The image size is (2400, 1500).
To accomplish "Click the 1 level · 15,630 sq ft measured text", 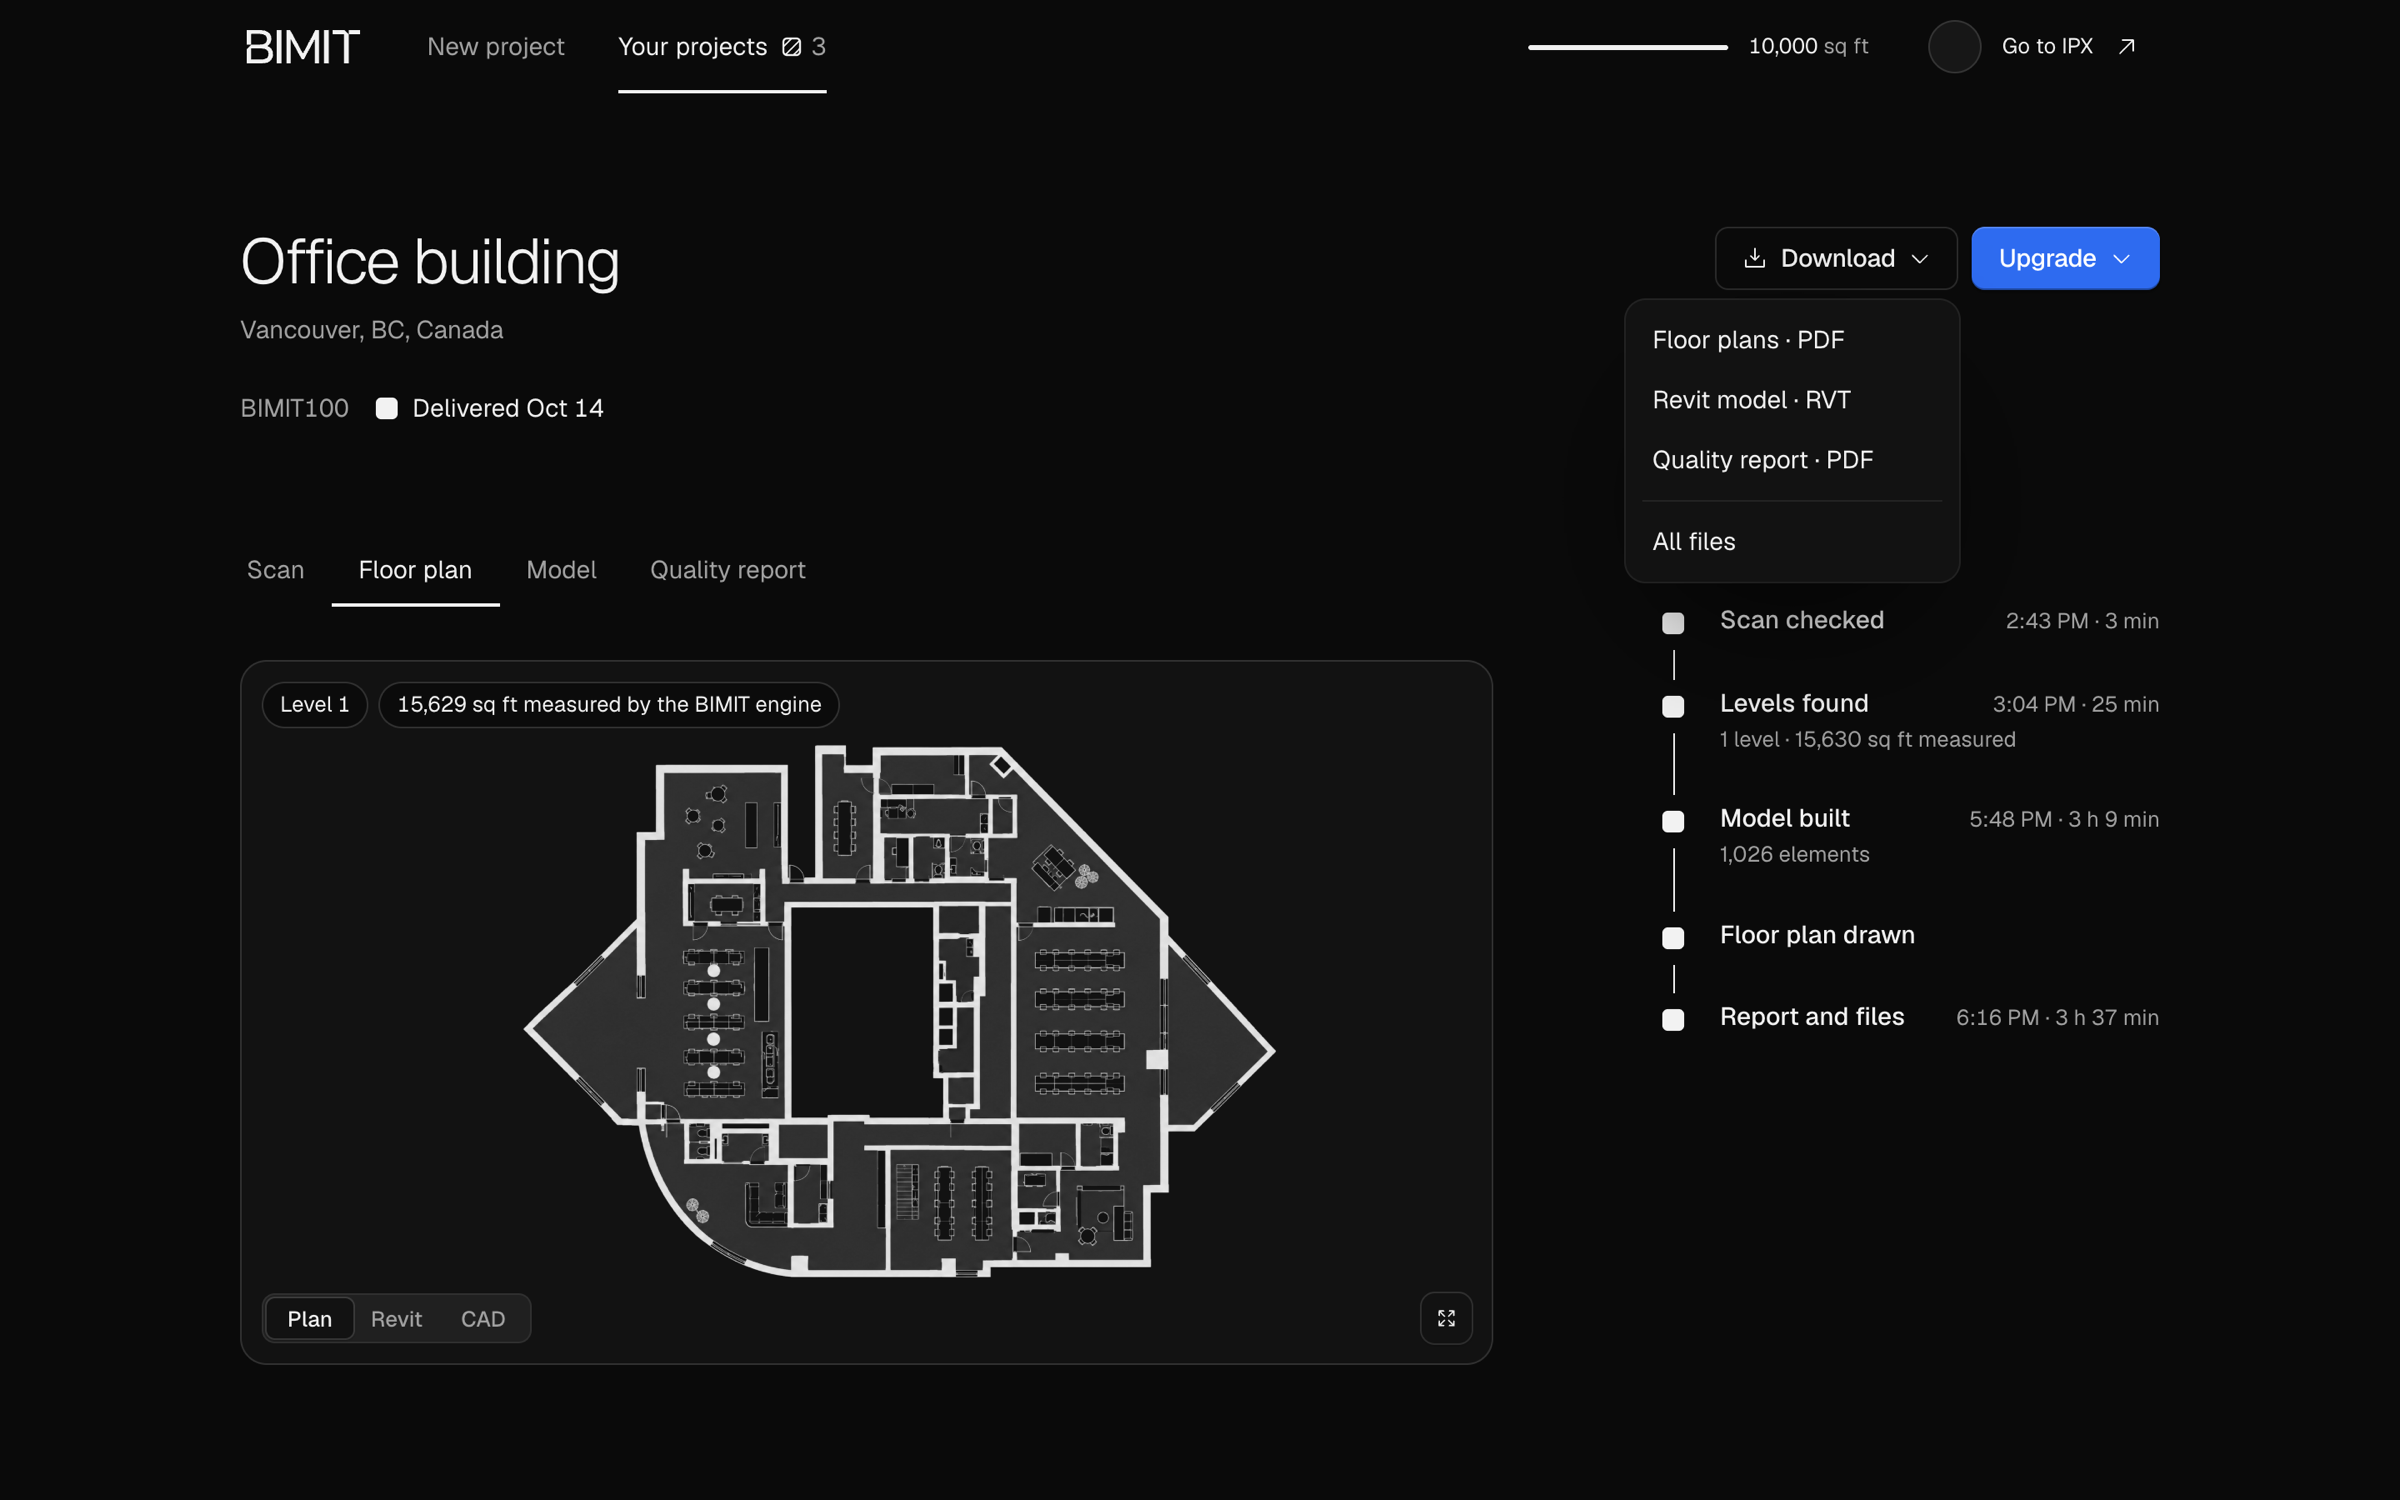I will coord(1867,739).
